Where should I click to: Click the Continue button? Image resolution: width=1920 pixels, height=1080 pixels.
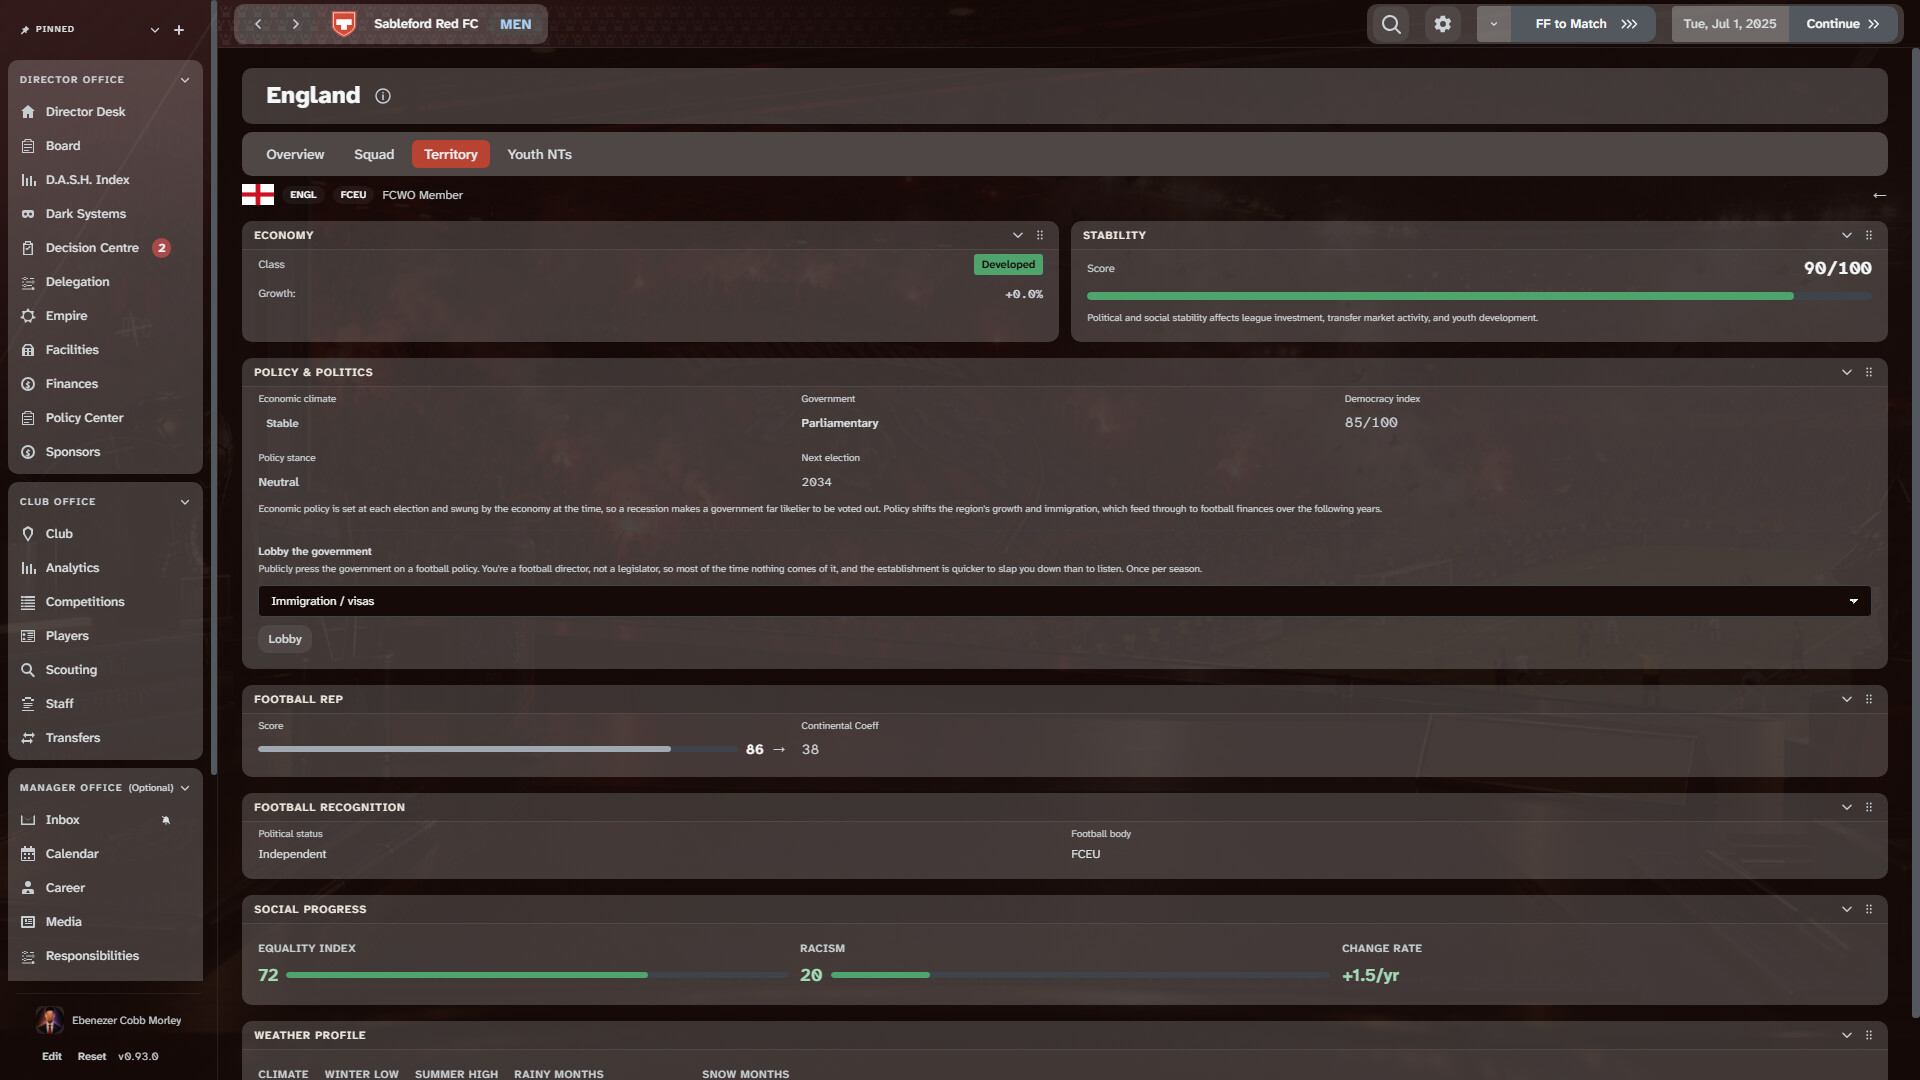click(x=1843, y=24)
